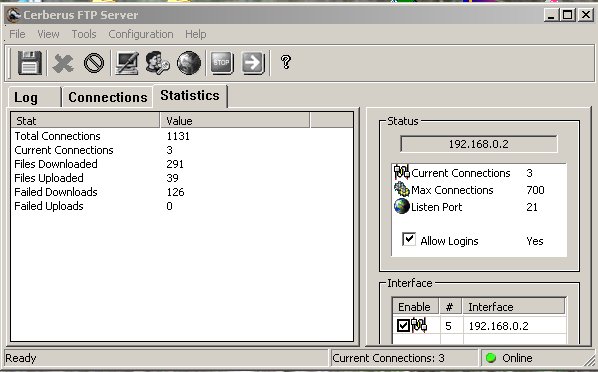This screenshot has height=372, width=598.
Task: Open the File menu
Action: (x=17, y=34)
